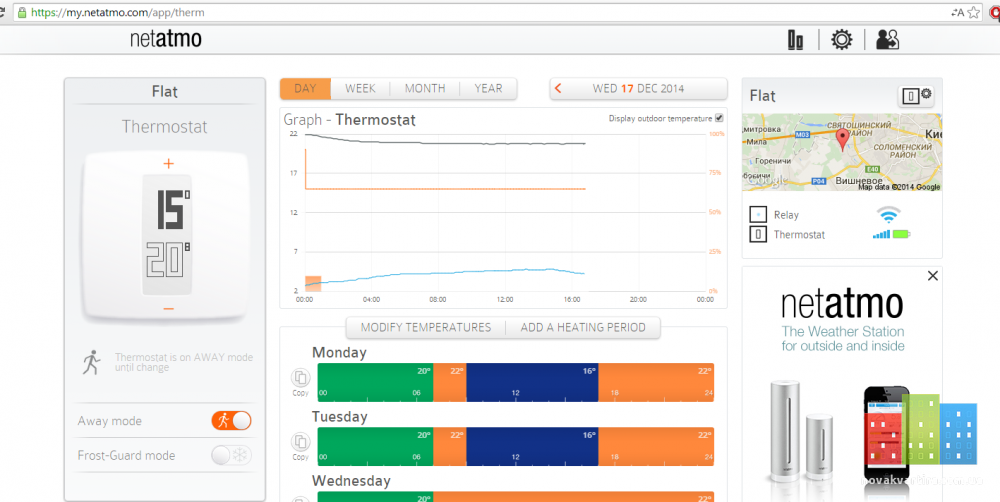Screen dimensions: 1000x502
Task: Click the Thermostat battery level icon
Action: tap(902, 234)
